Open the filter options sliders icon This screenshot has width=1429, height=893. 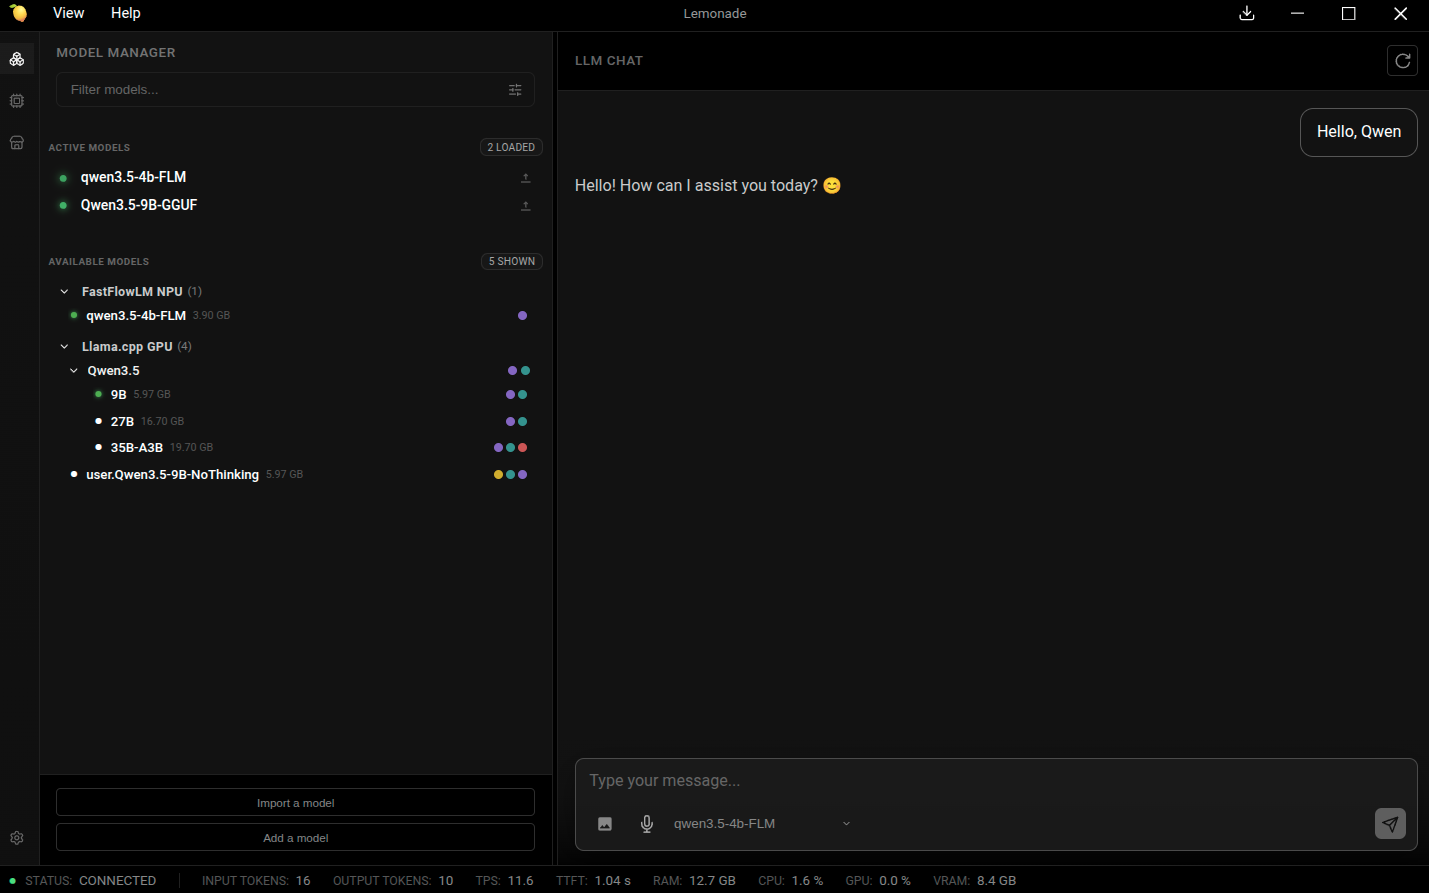pos(515,89)
